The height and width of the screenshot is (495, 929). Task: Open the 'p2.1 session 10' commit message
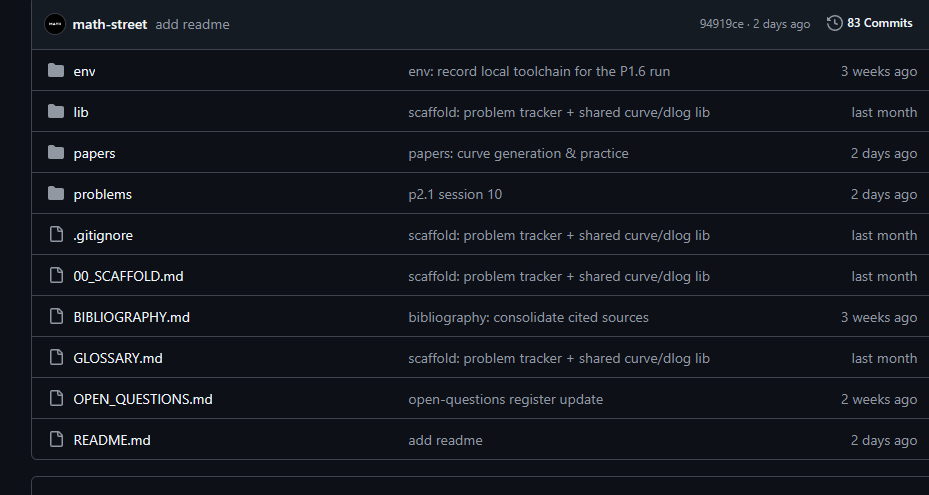[x=455, y=194]
